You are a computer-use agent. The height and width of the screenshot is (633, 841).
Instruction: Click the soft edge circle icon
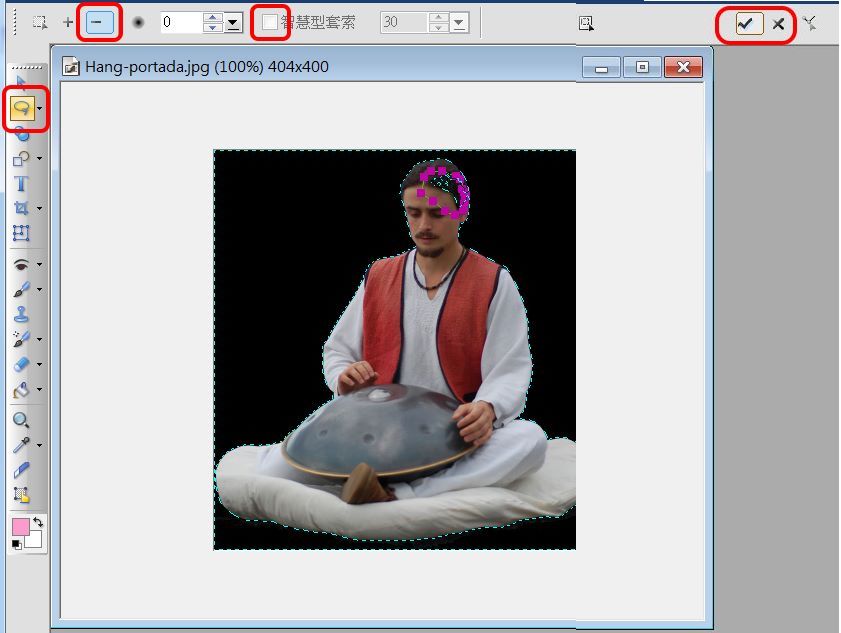pyautogui.click(x=138, y=23)
